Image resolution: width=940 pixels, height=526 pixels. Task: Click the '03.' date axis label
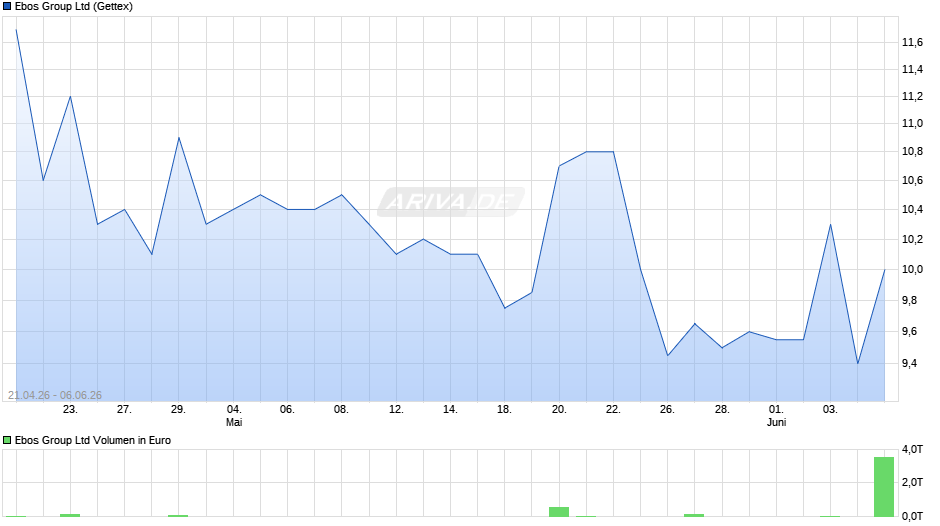coord(830,410)
